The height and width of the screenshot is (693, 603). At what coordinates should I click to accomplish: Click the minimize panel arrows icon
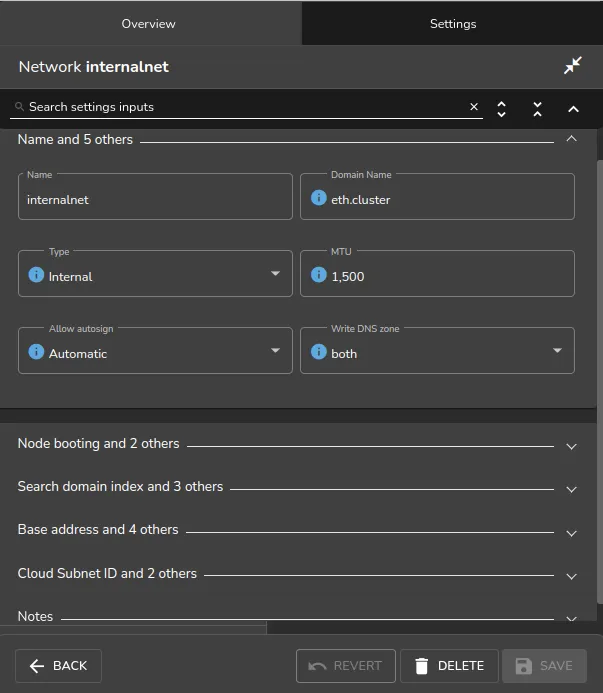(x=572, y=66)
